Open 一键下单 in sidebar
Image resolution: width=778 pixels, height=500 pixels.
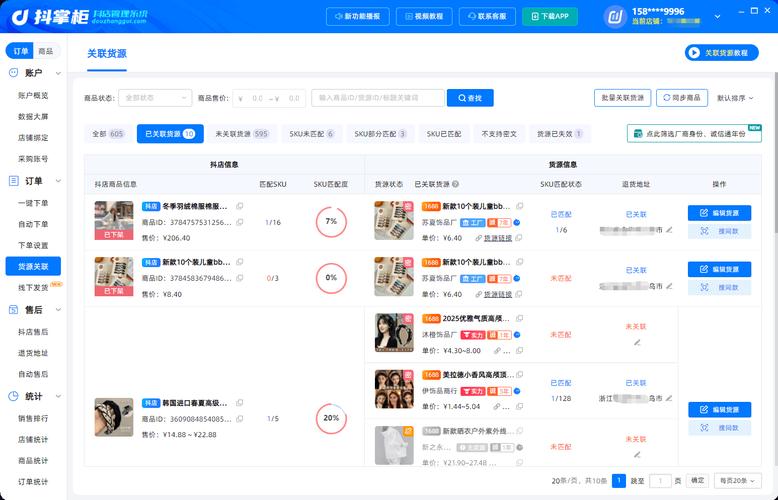coord(33,203)
